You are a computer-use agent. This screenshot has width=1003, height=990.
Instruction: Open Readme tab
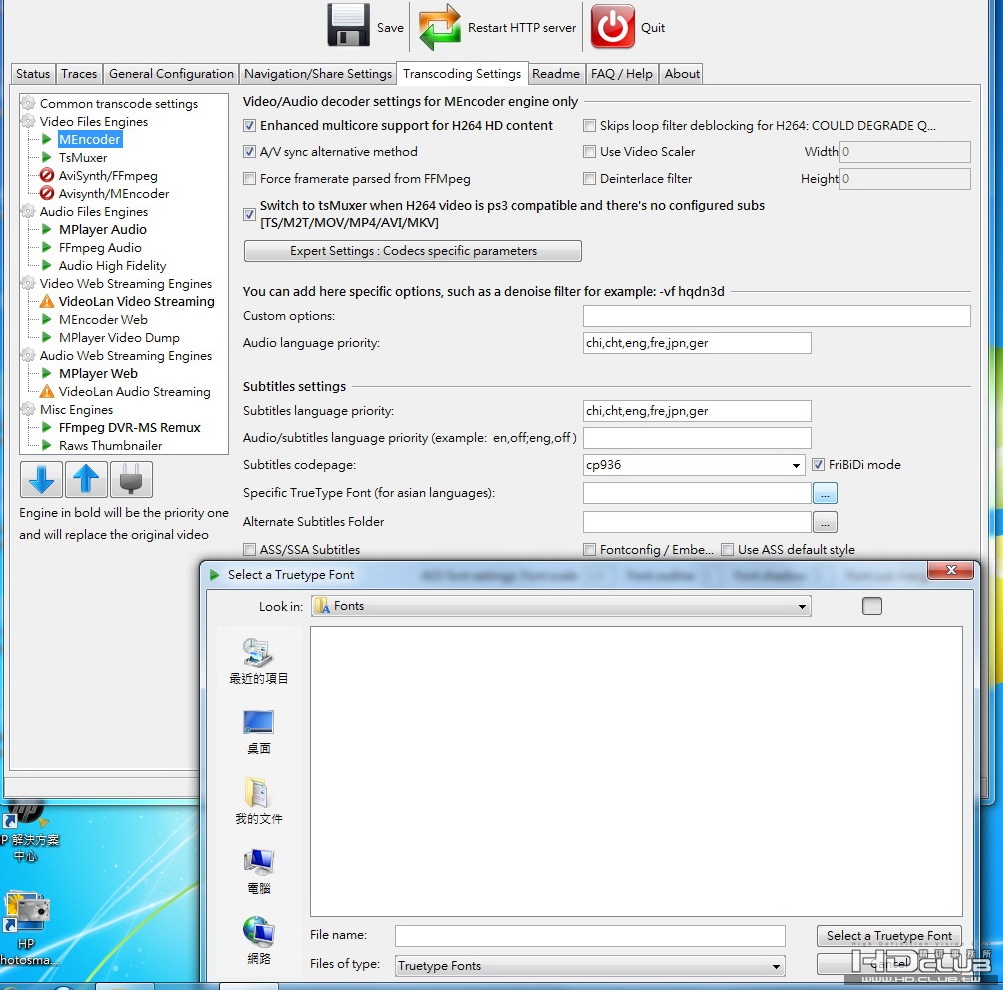click(556, 74)
